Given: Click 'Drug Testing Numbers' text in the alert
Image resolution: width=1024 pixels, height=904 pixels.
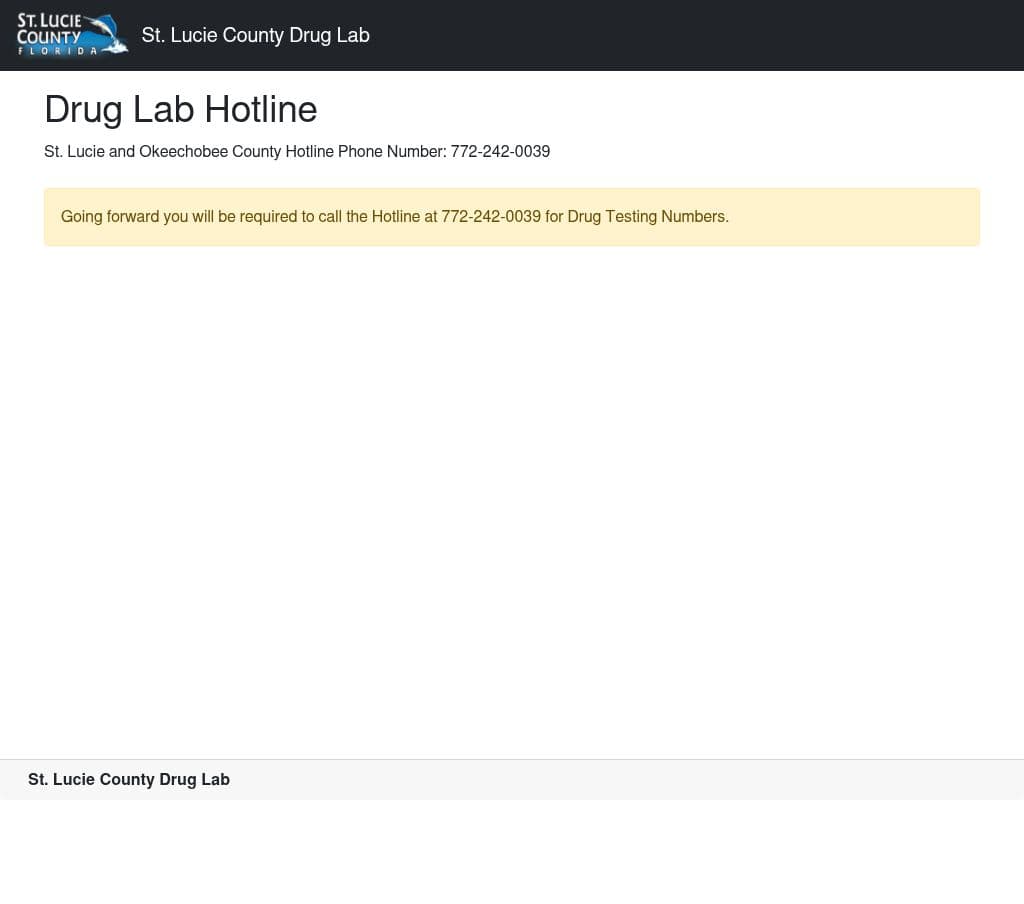Looking at the screenshot, I should click(646, 216).
